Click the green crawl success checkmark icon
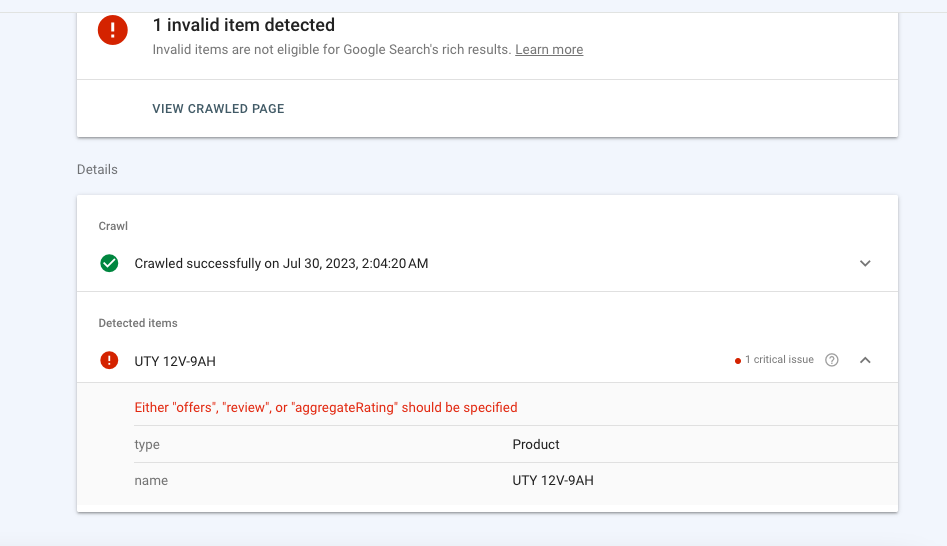This screenshot has height=546, width=947. click(x=109, y=263)
